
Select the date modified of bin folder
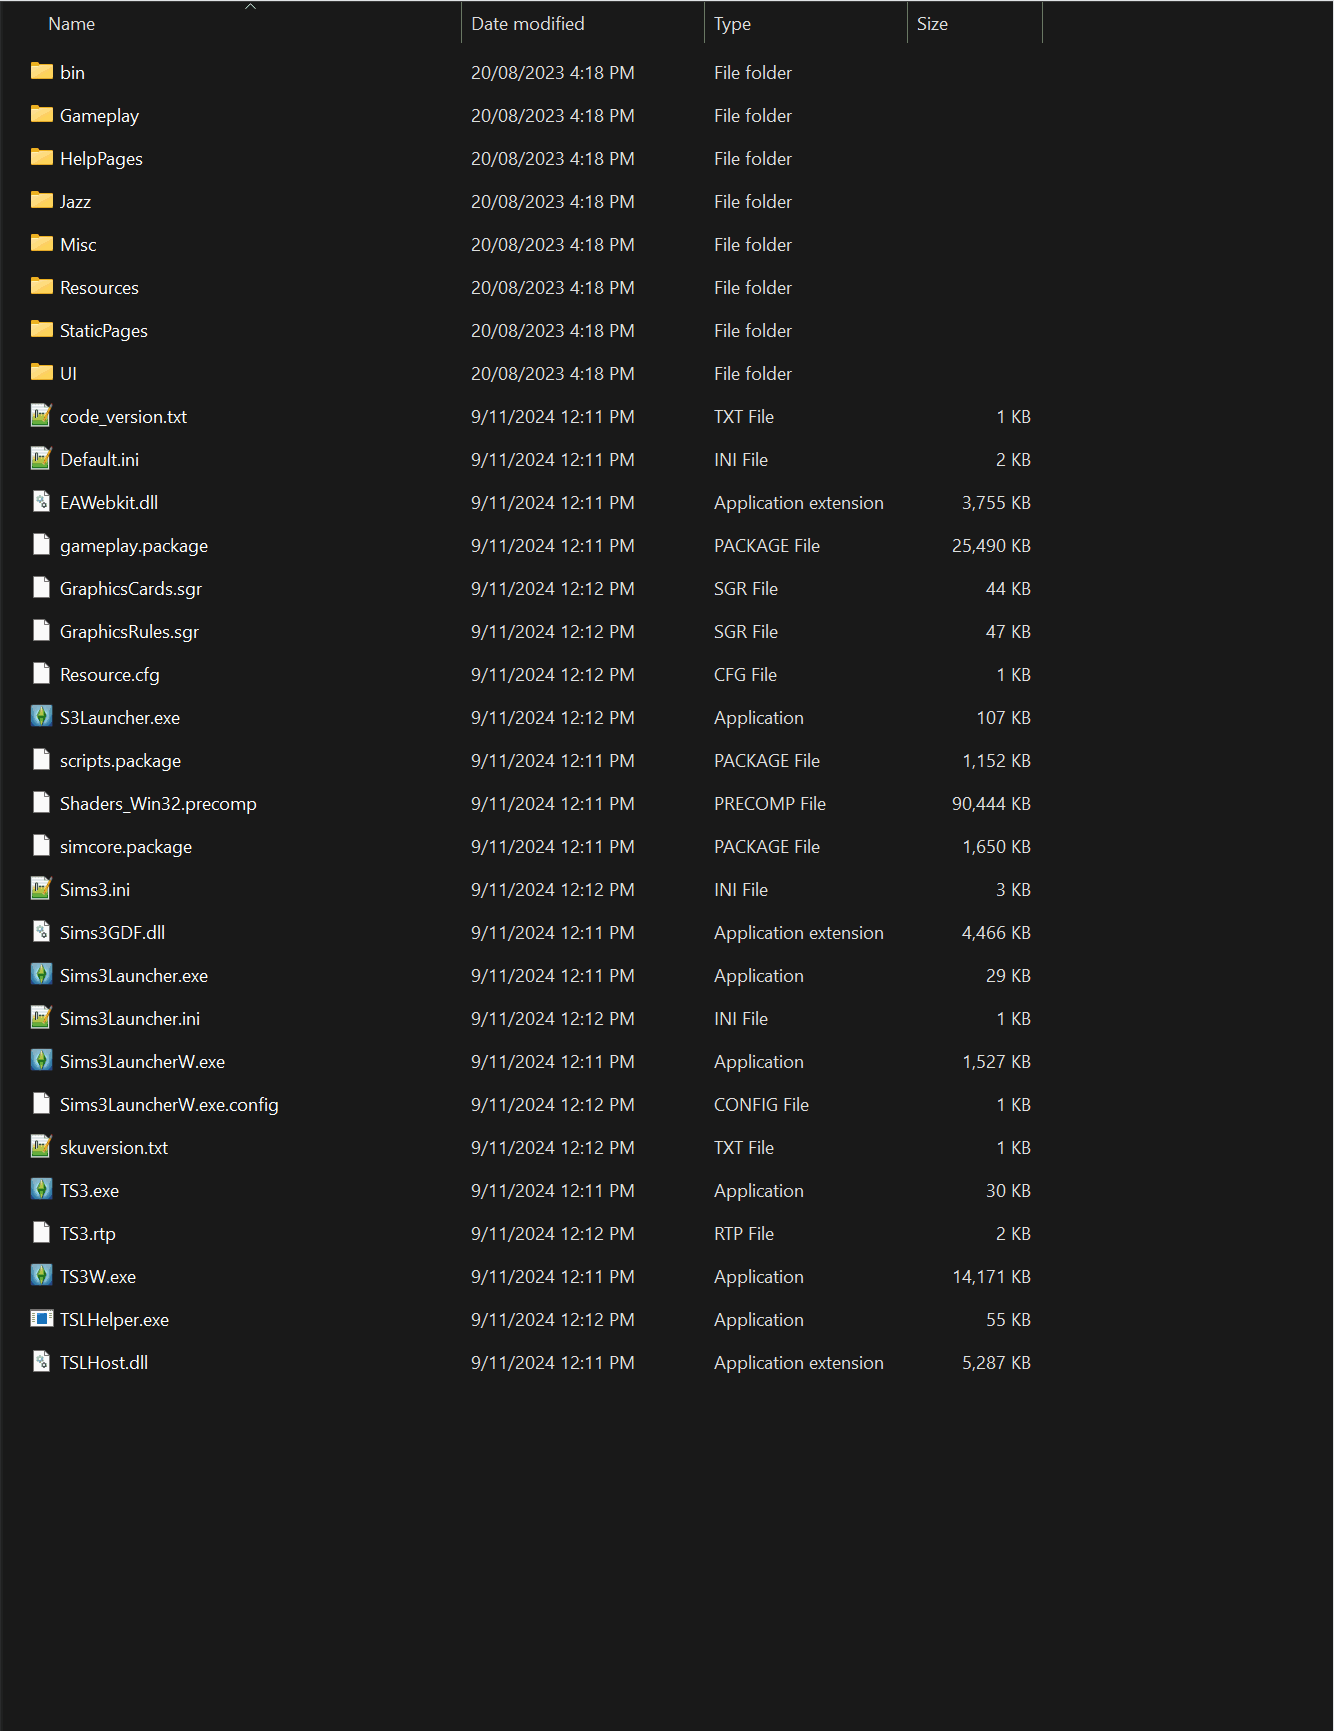point(553,73)
